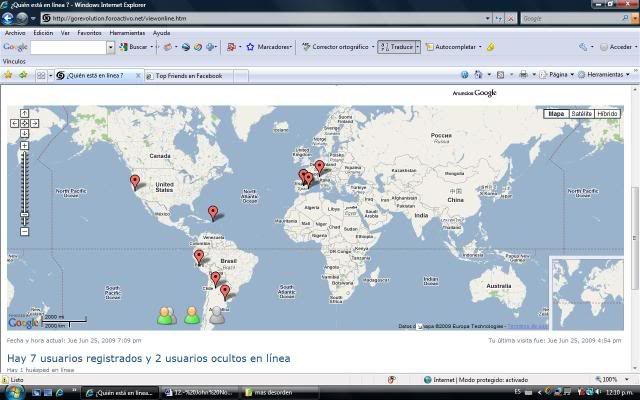
Task: Click the map zoom slider handle
Action: coord(24,215)
